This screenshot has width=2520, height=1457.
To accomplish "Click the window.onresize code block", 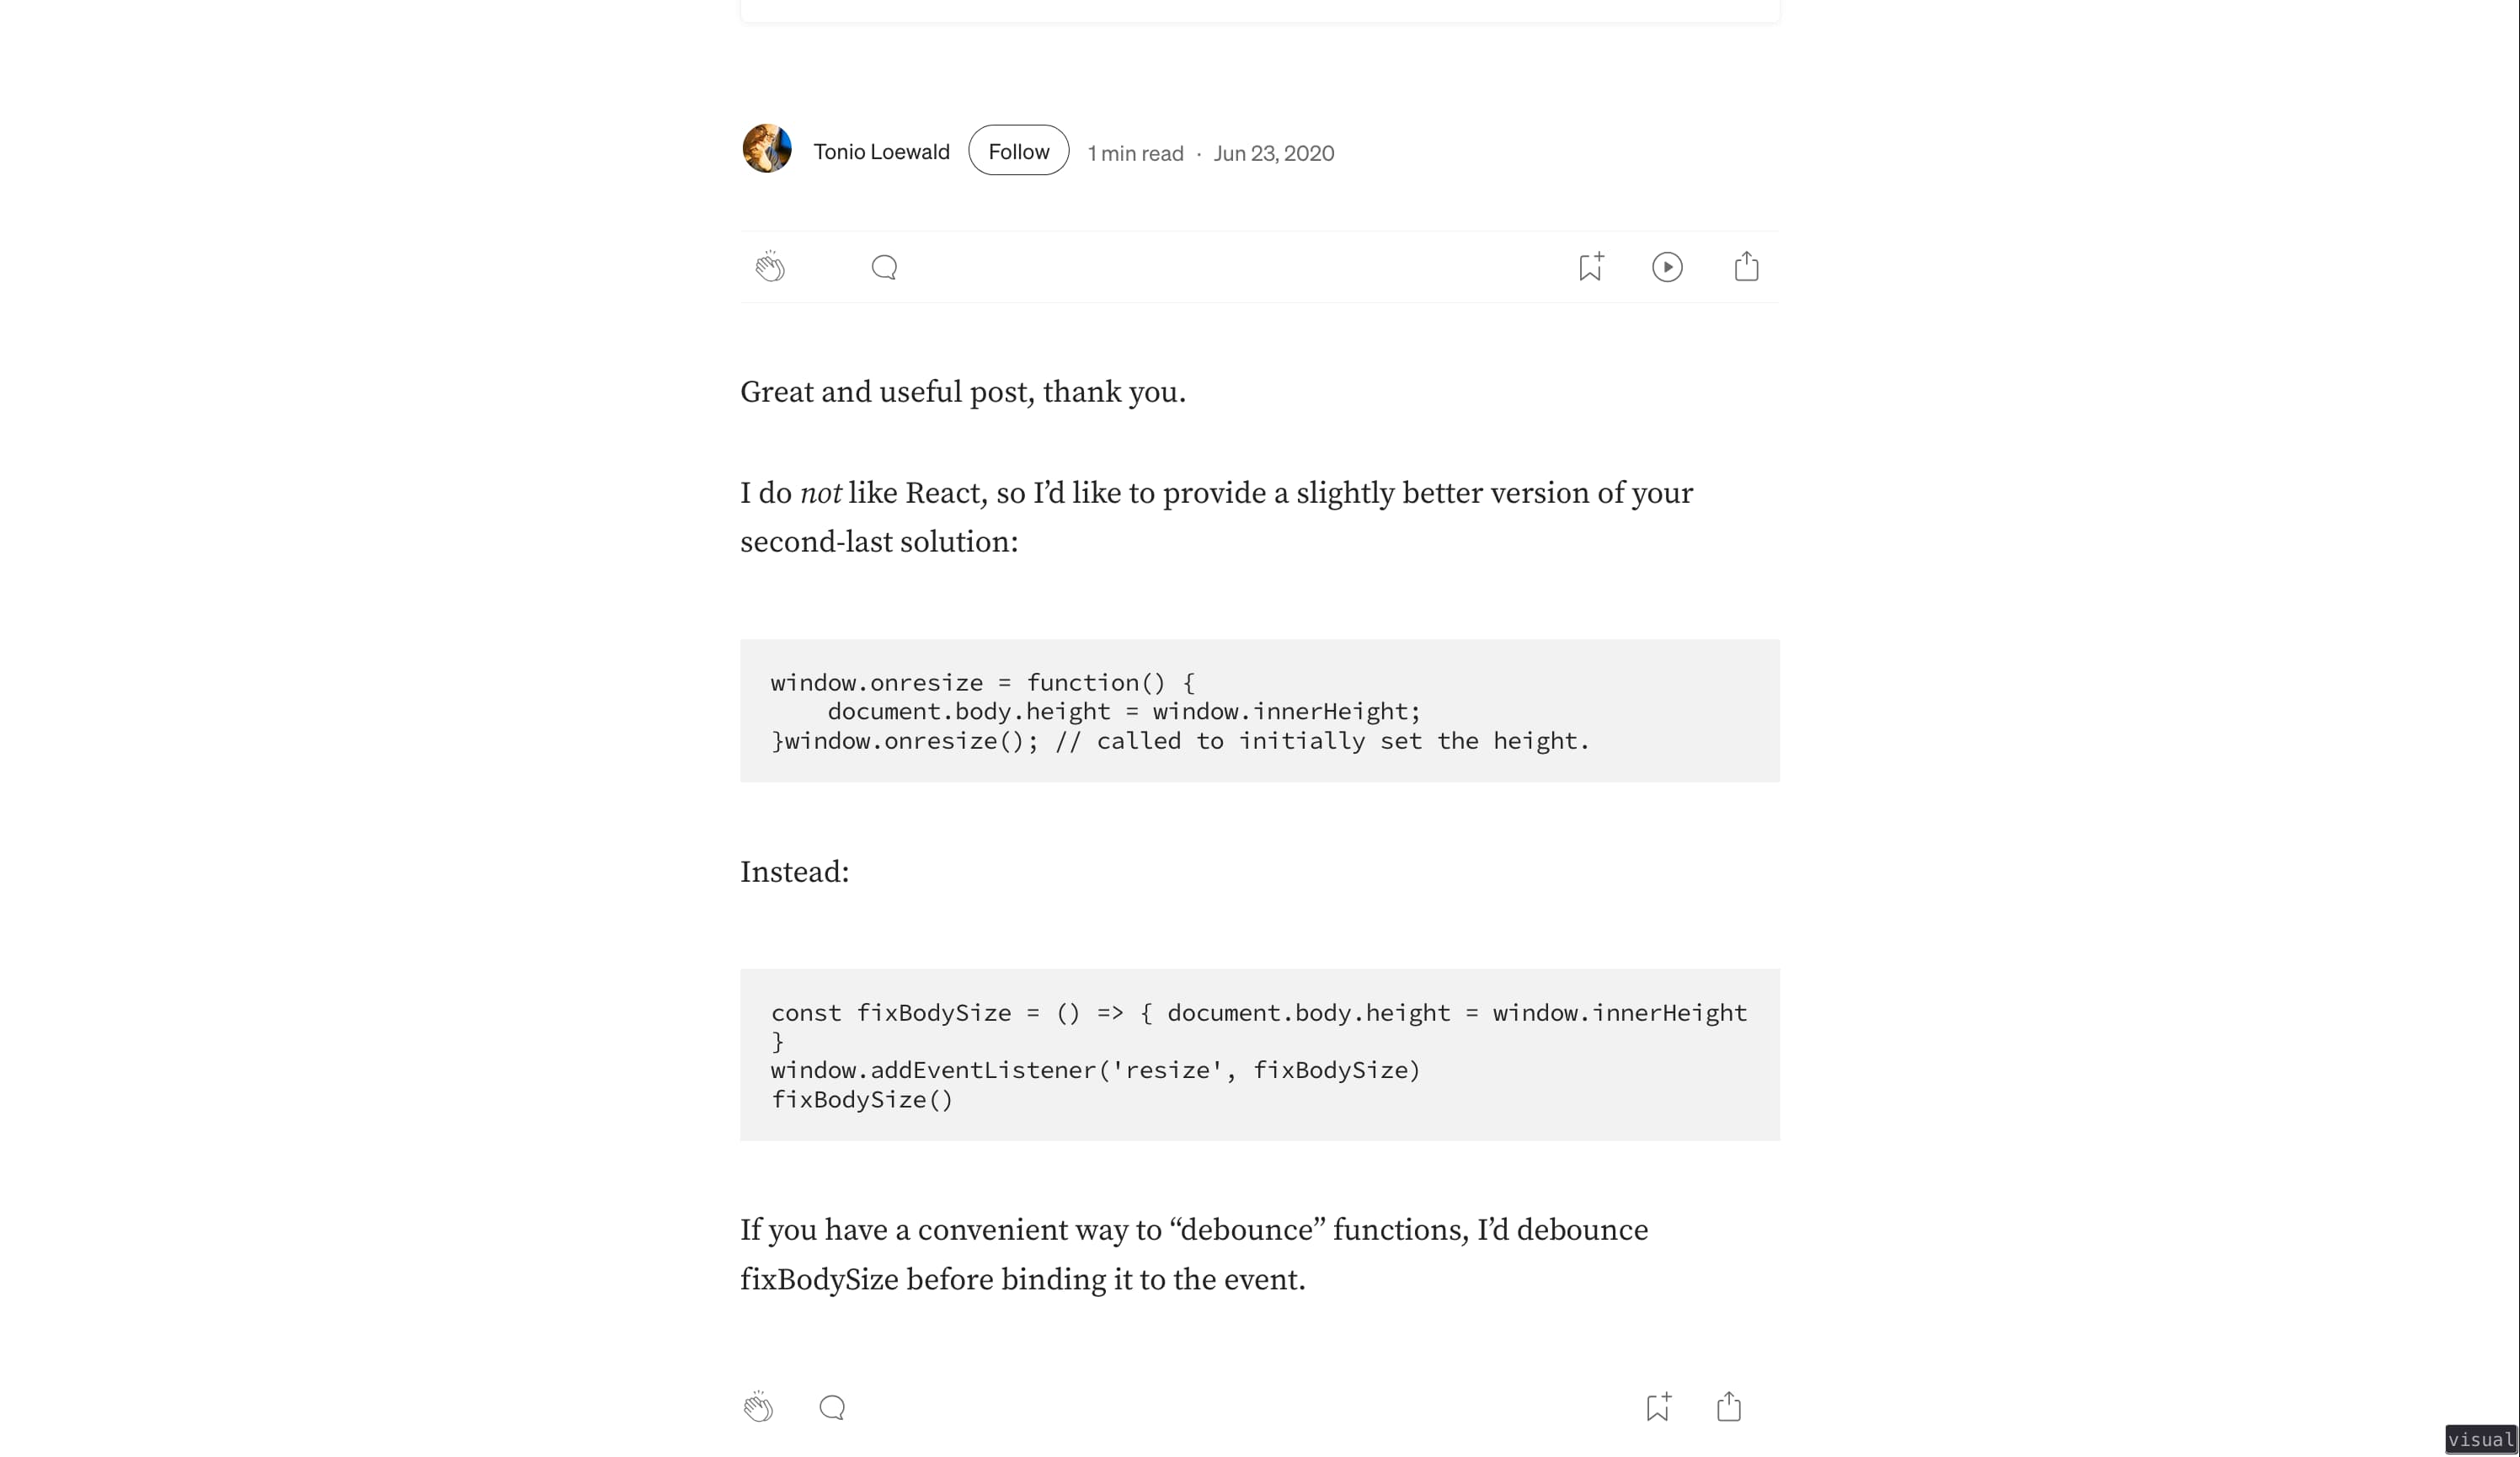I will coord(1259,711).
